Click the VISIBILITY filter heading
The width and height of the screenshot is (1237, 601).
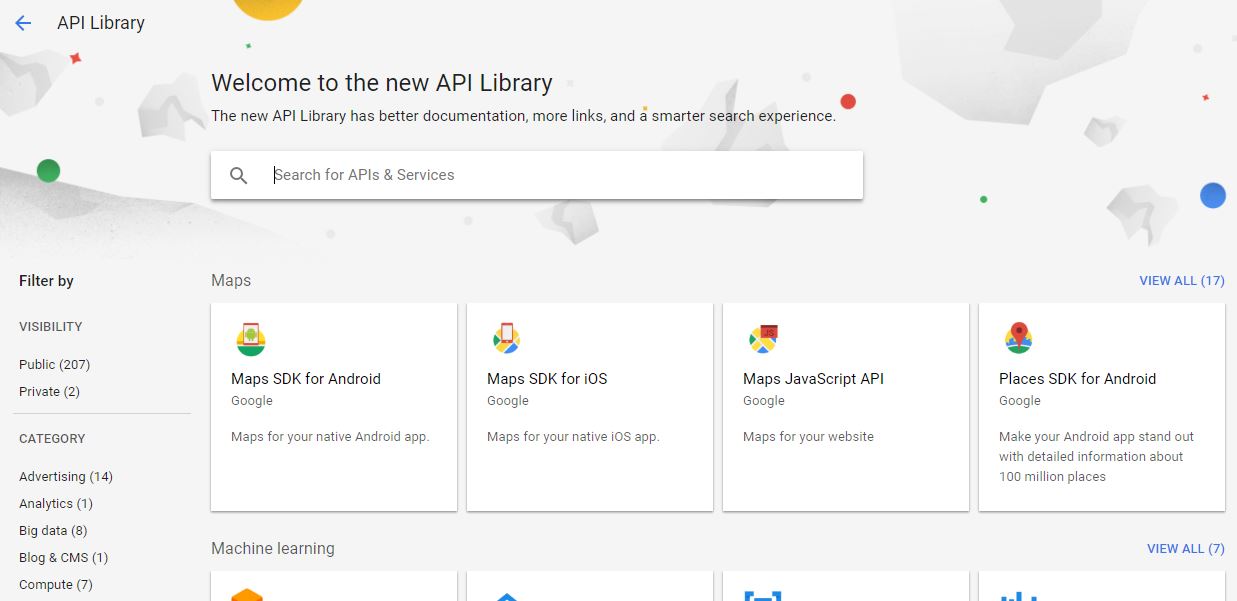tap(51, 327)
